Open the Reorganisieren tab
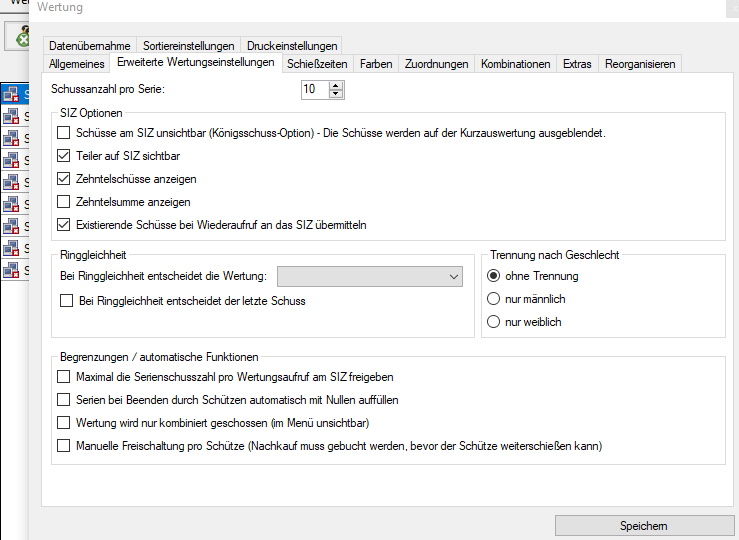This screenshot has height=540, width=739. click(x=640, y=64)
